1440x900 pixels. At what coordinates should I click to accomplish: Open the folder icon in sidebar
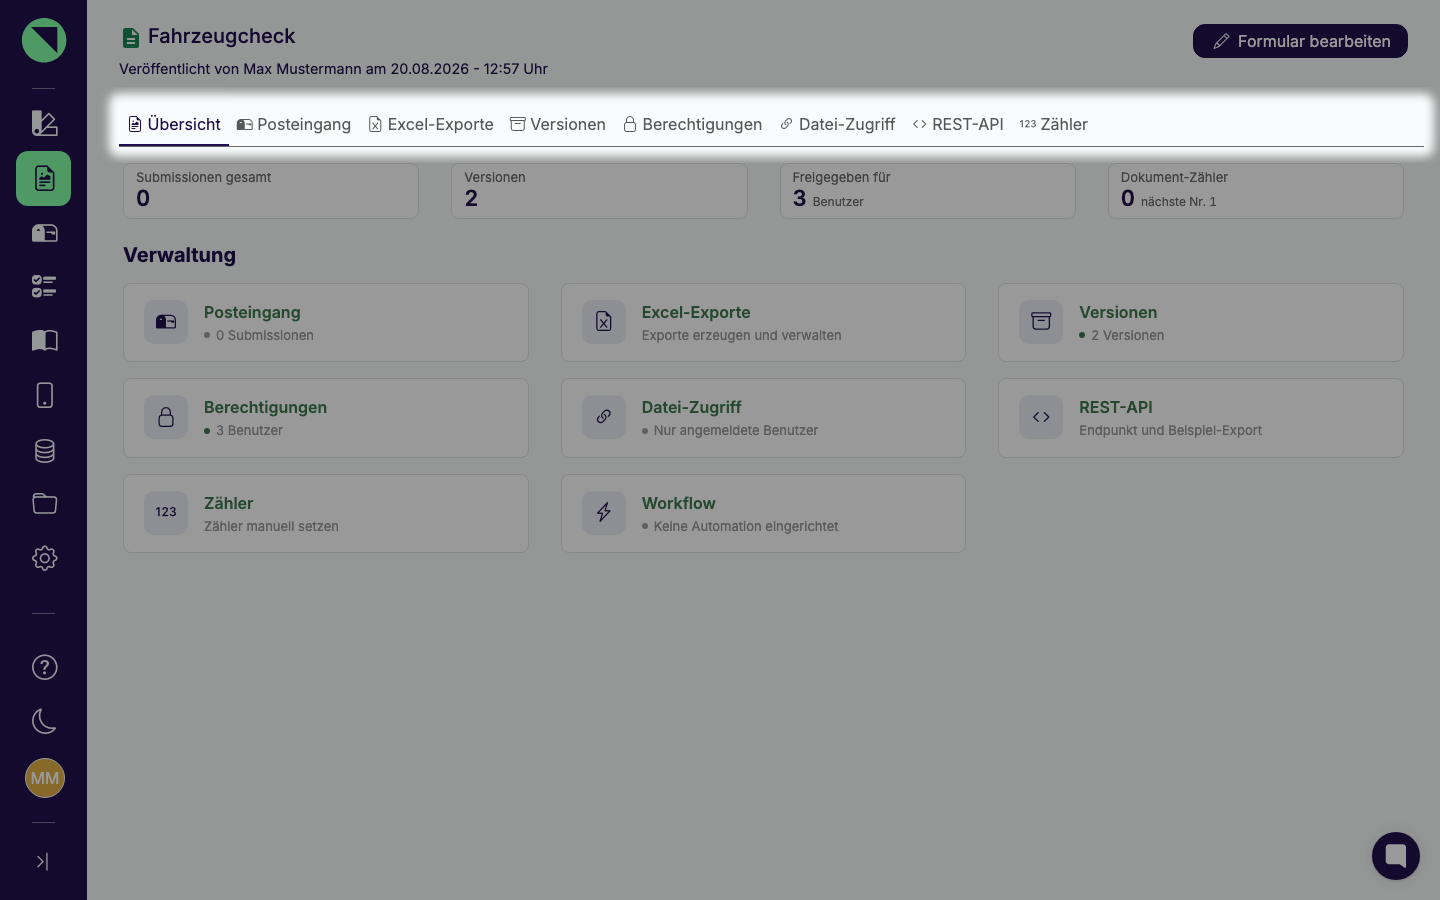point(44,503)
